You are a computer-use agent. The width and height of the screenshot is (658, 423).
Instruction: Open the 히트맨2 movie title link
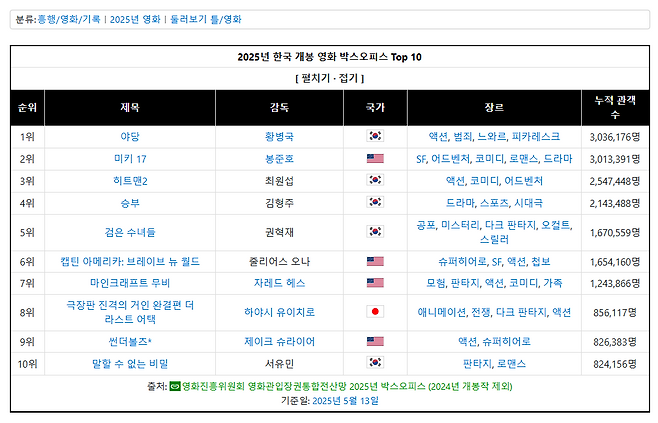click(130, 181)
